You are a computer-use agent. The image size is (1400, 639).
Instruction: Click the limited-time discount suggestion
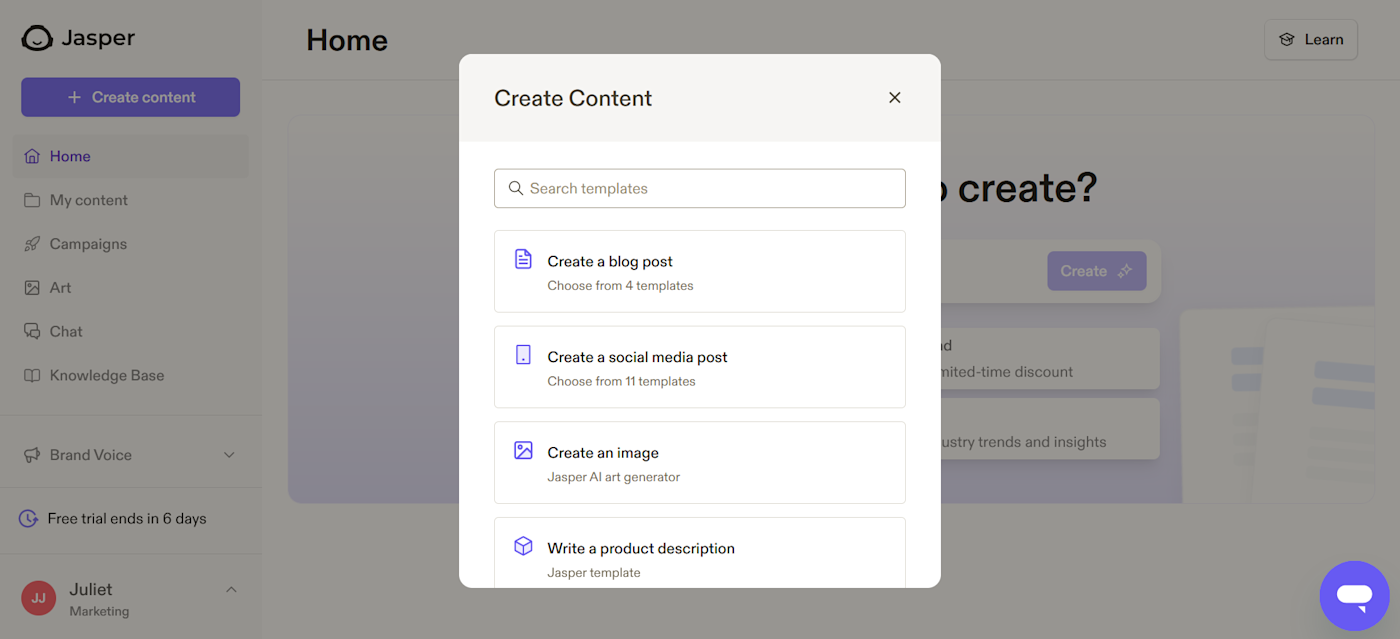pos(1050,358)
